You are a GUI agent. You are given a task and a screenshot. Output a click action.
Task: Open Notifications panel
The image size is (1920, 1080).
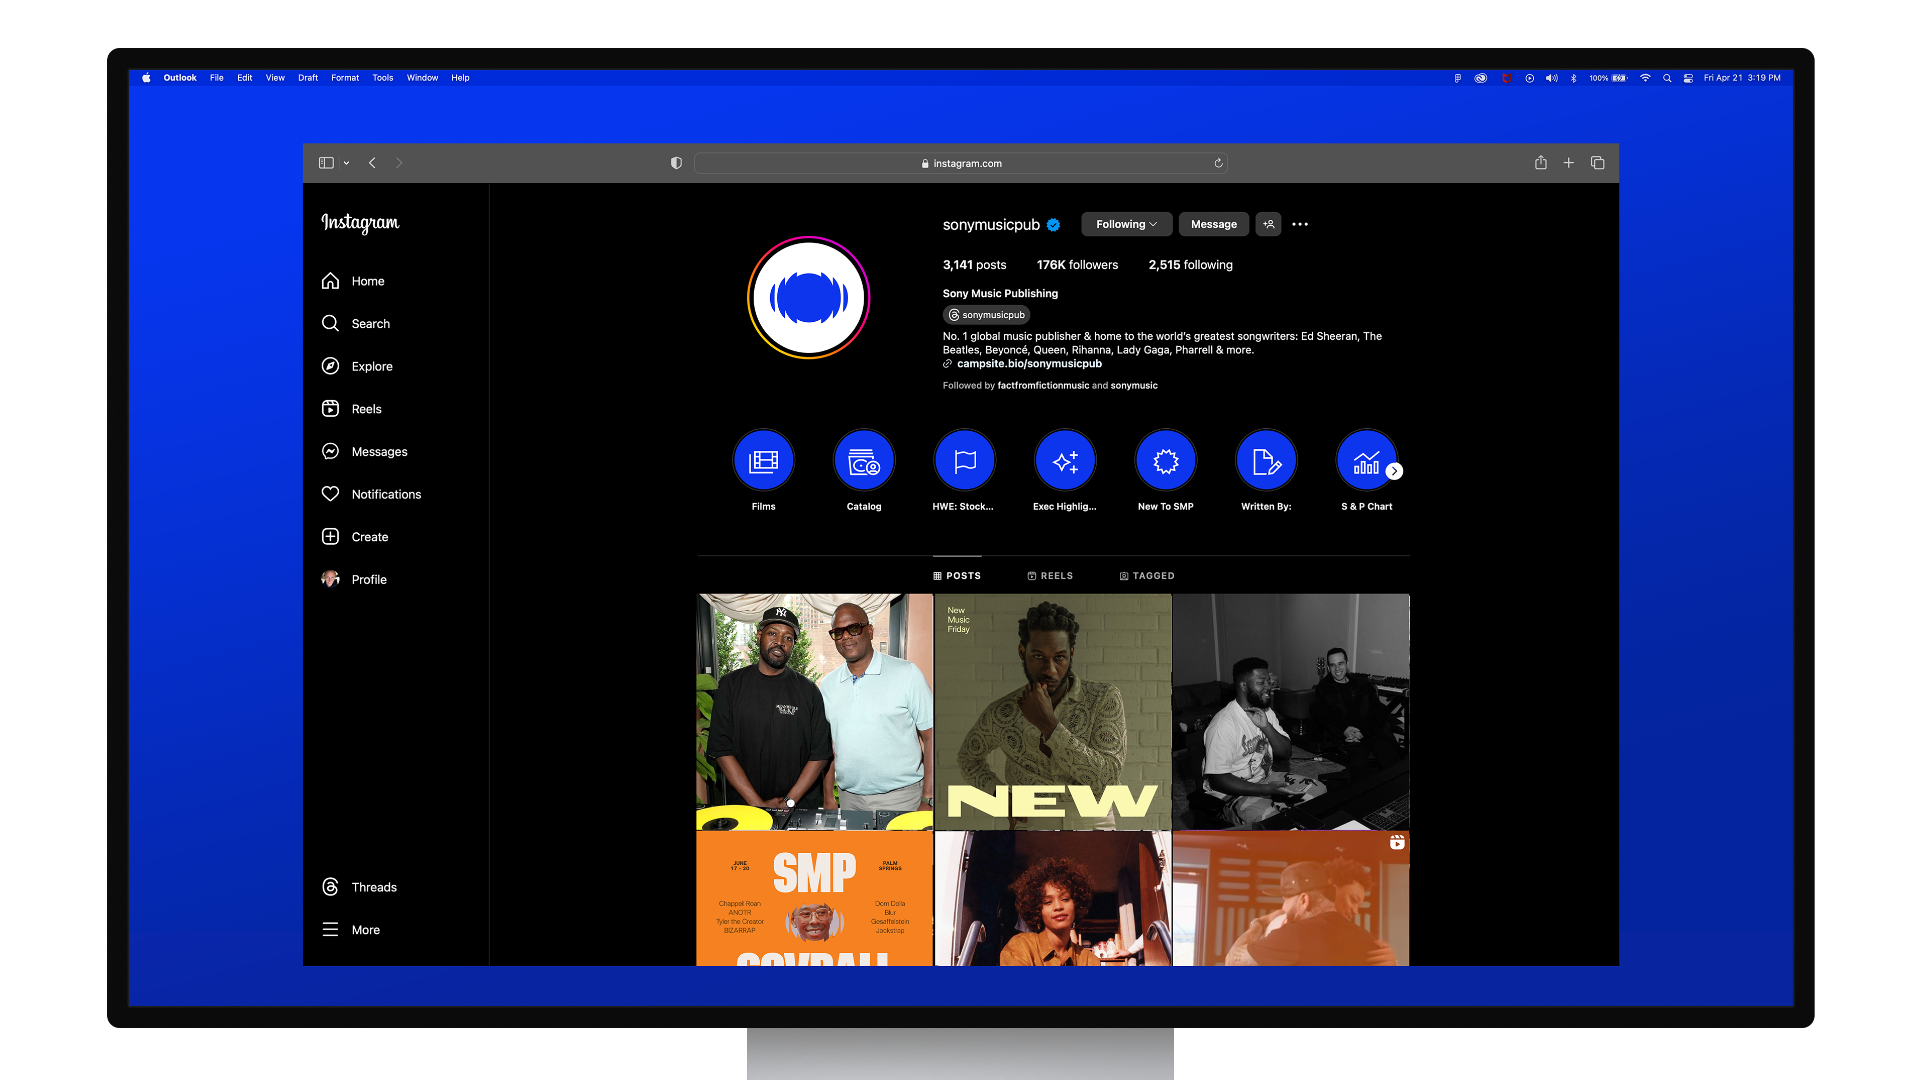(x=371, y=494)
